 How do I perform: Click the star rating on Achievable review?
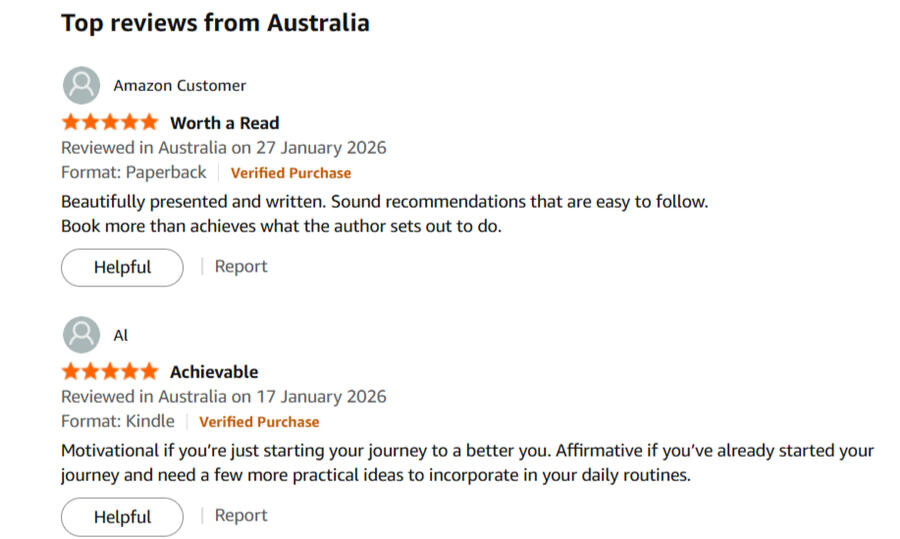110,372
